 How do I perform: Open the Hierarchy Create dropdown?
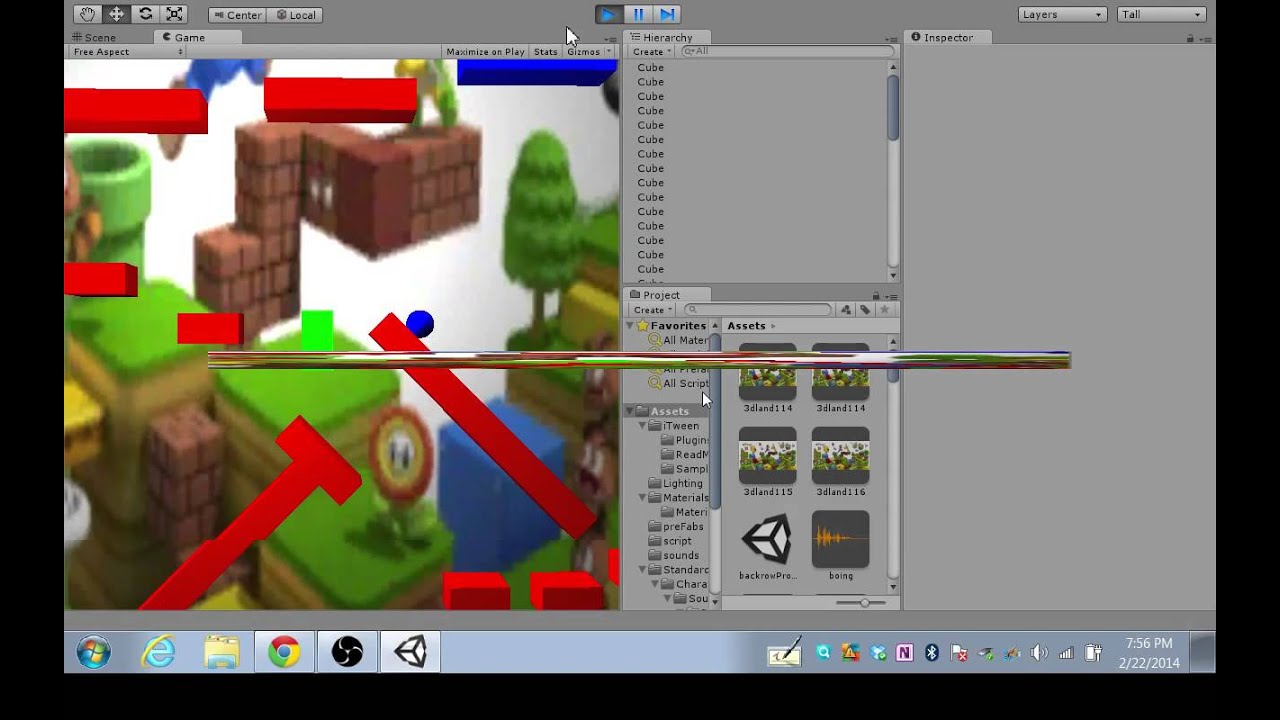[652, 52]
